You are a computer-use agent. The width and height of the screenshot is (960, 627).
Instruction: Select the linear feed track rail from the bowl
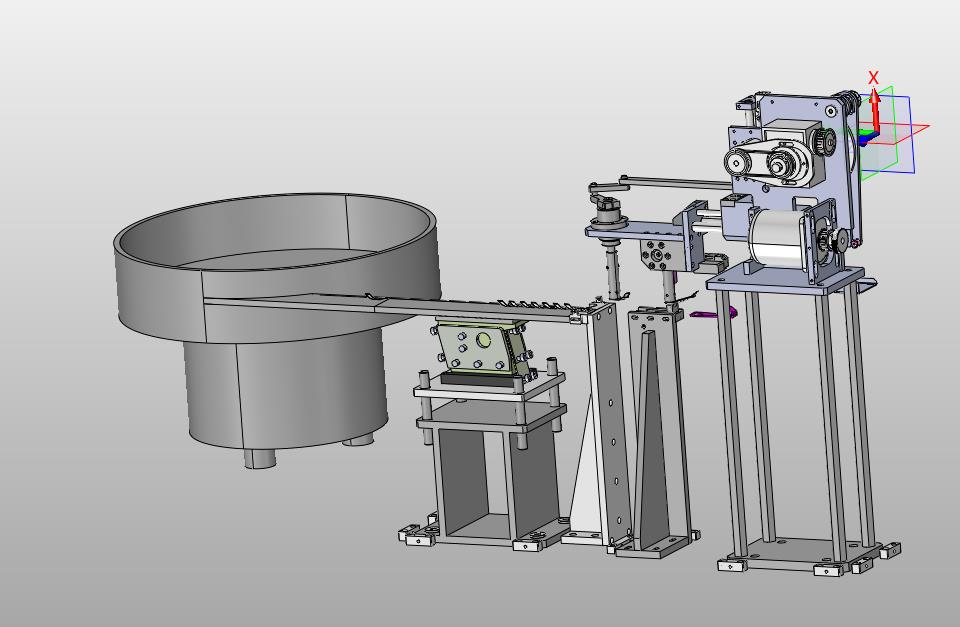click(x=392, y=304)
